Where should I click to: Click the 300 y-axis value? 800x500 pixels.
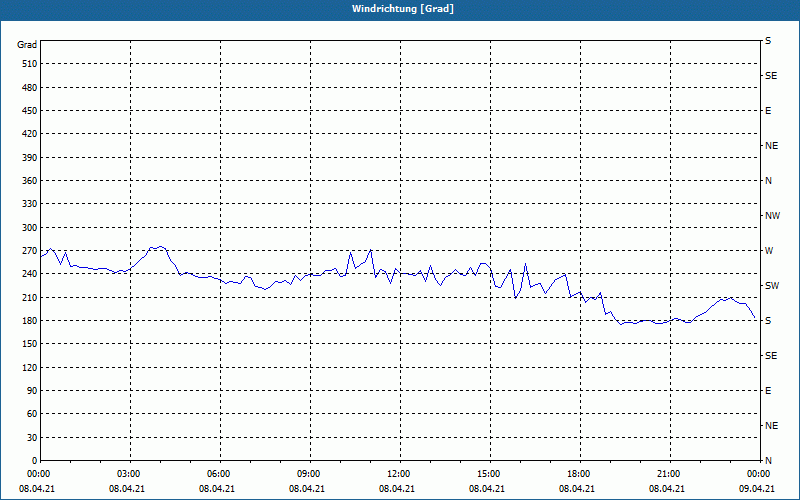30,228
